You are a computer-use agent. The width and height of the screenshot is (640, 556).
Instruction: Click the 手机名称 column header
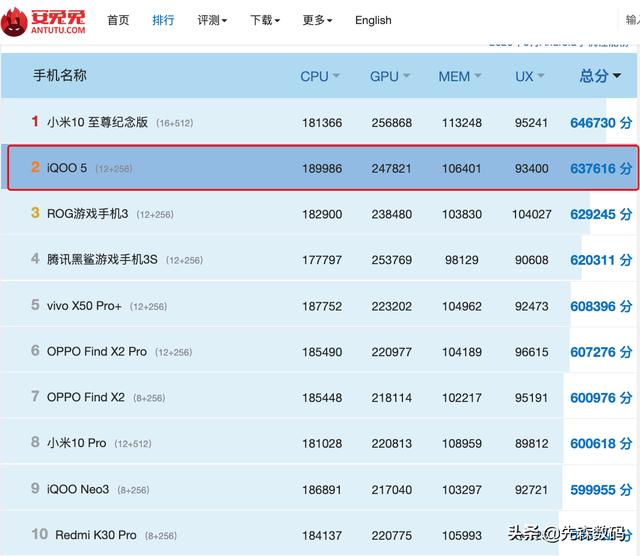point(60,76)
